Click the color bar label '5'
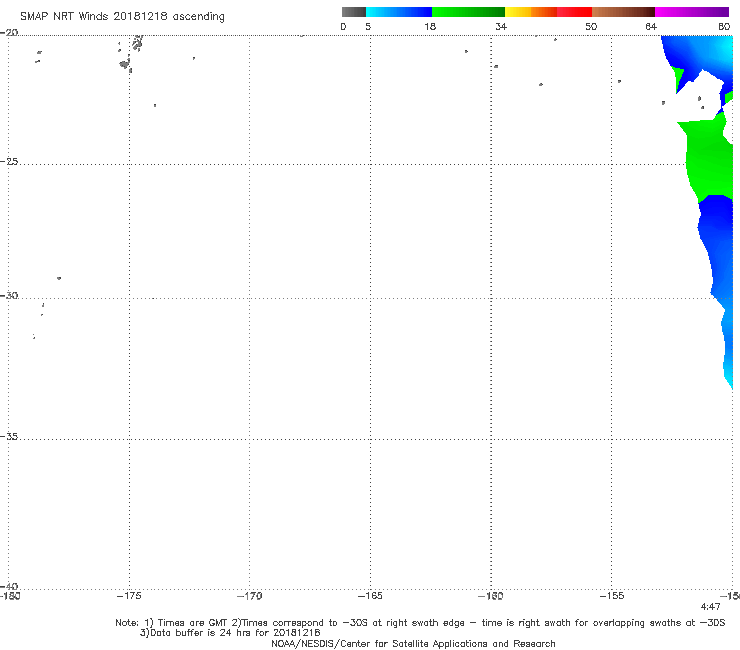The image size is (740, 650). click(368, 26)
